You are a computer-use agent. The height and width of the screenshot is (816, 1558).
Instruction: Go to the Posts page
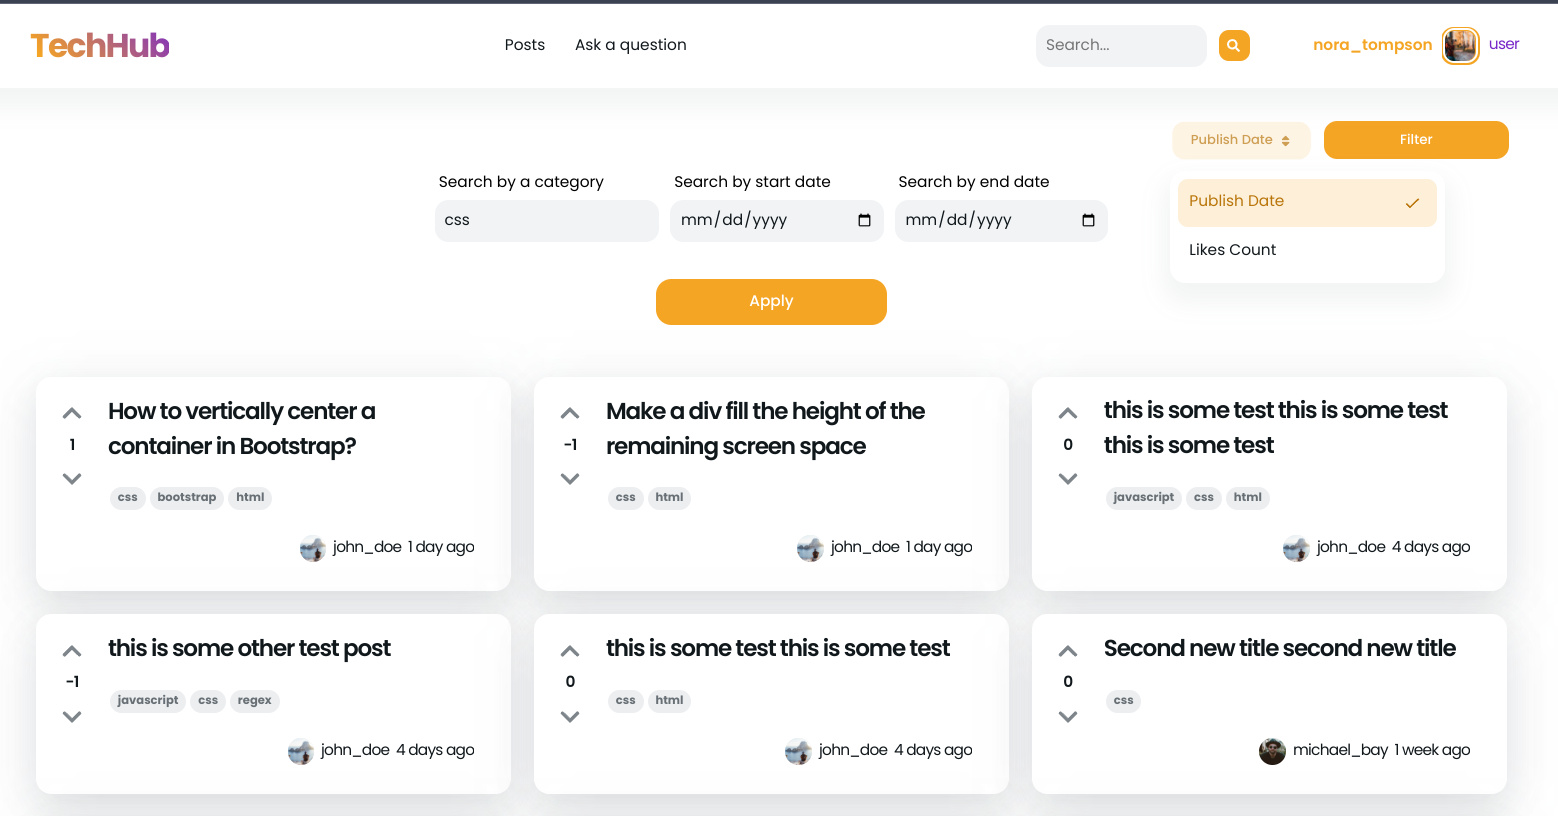[524, 44]
